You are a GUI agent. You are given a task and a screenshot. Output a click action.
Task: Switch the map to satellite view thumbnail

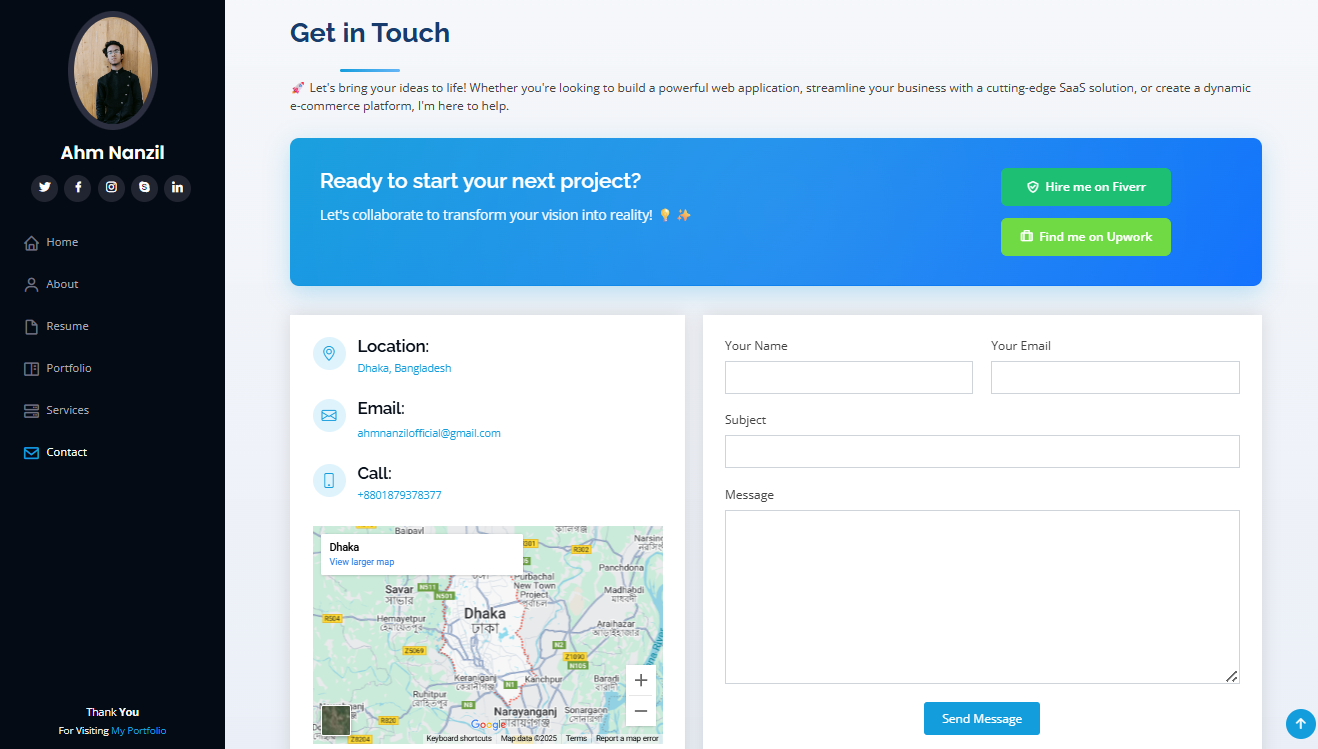click(336, 720)
